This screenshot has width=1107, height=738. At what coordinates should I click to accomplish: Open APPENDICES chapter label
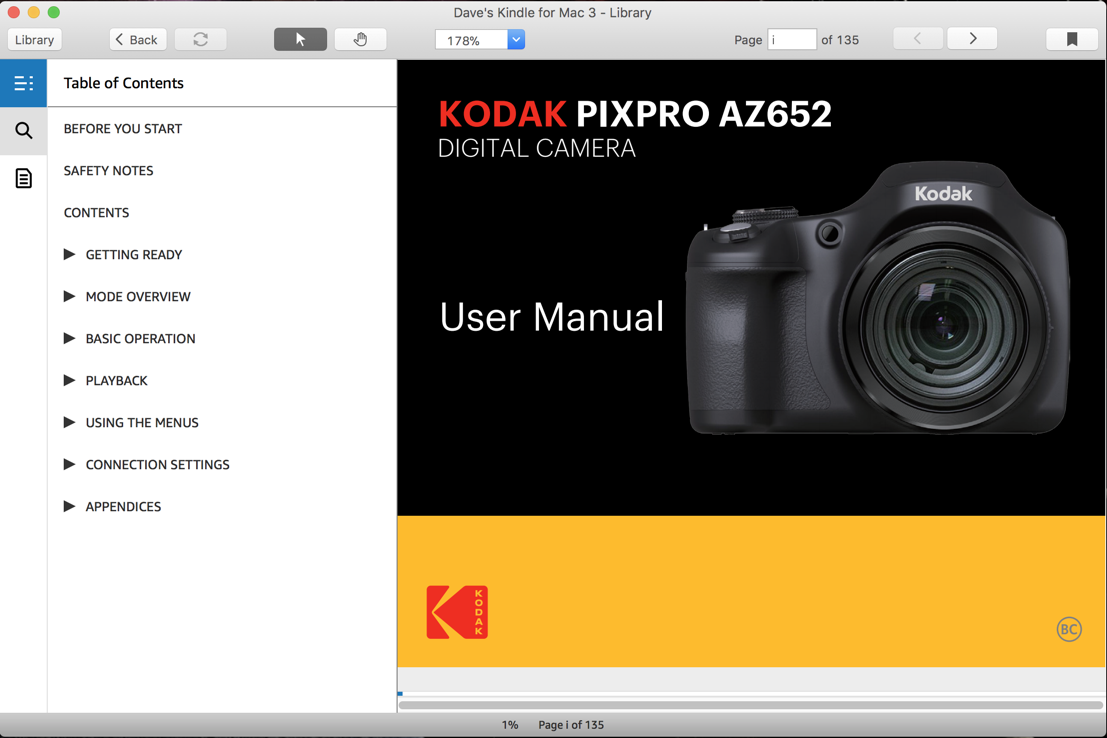pos(124,507)
